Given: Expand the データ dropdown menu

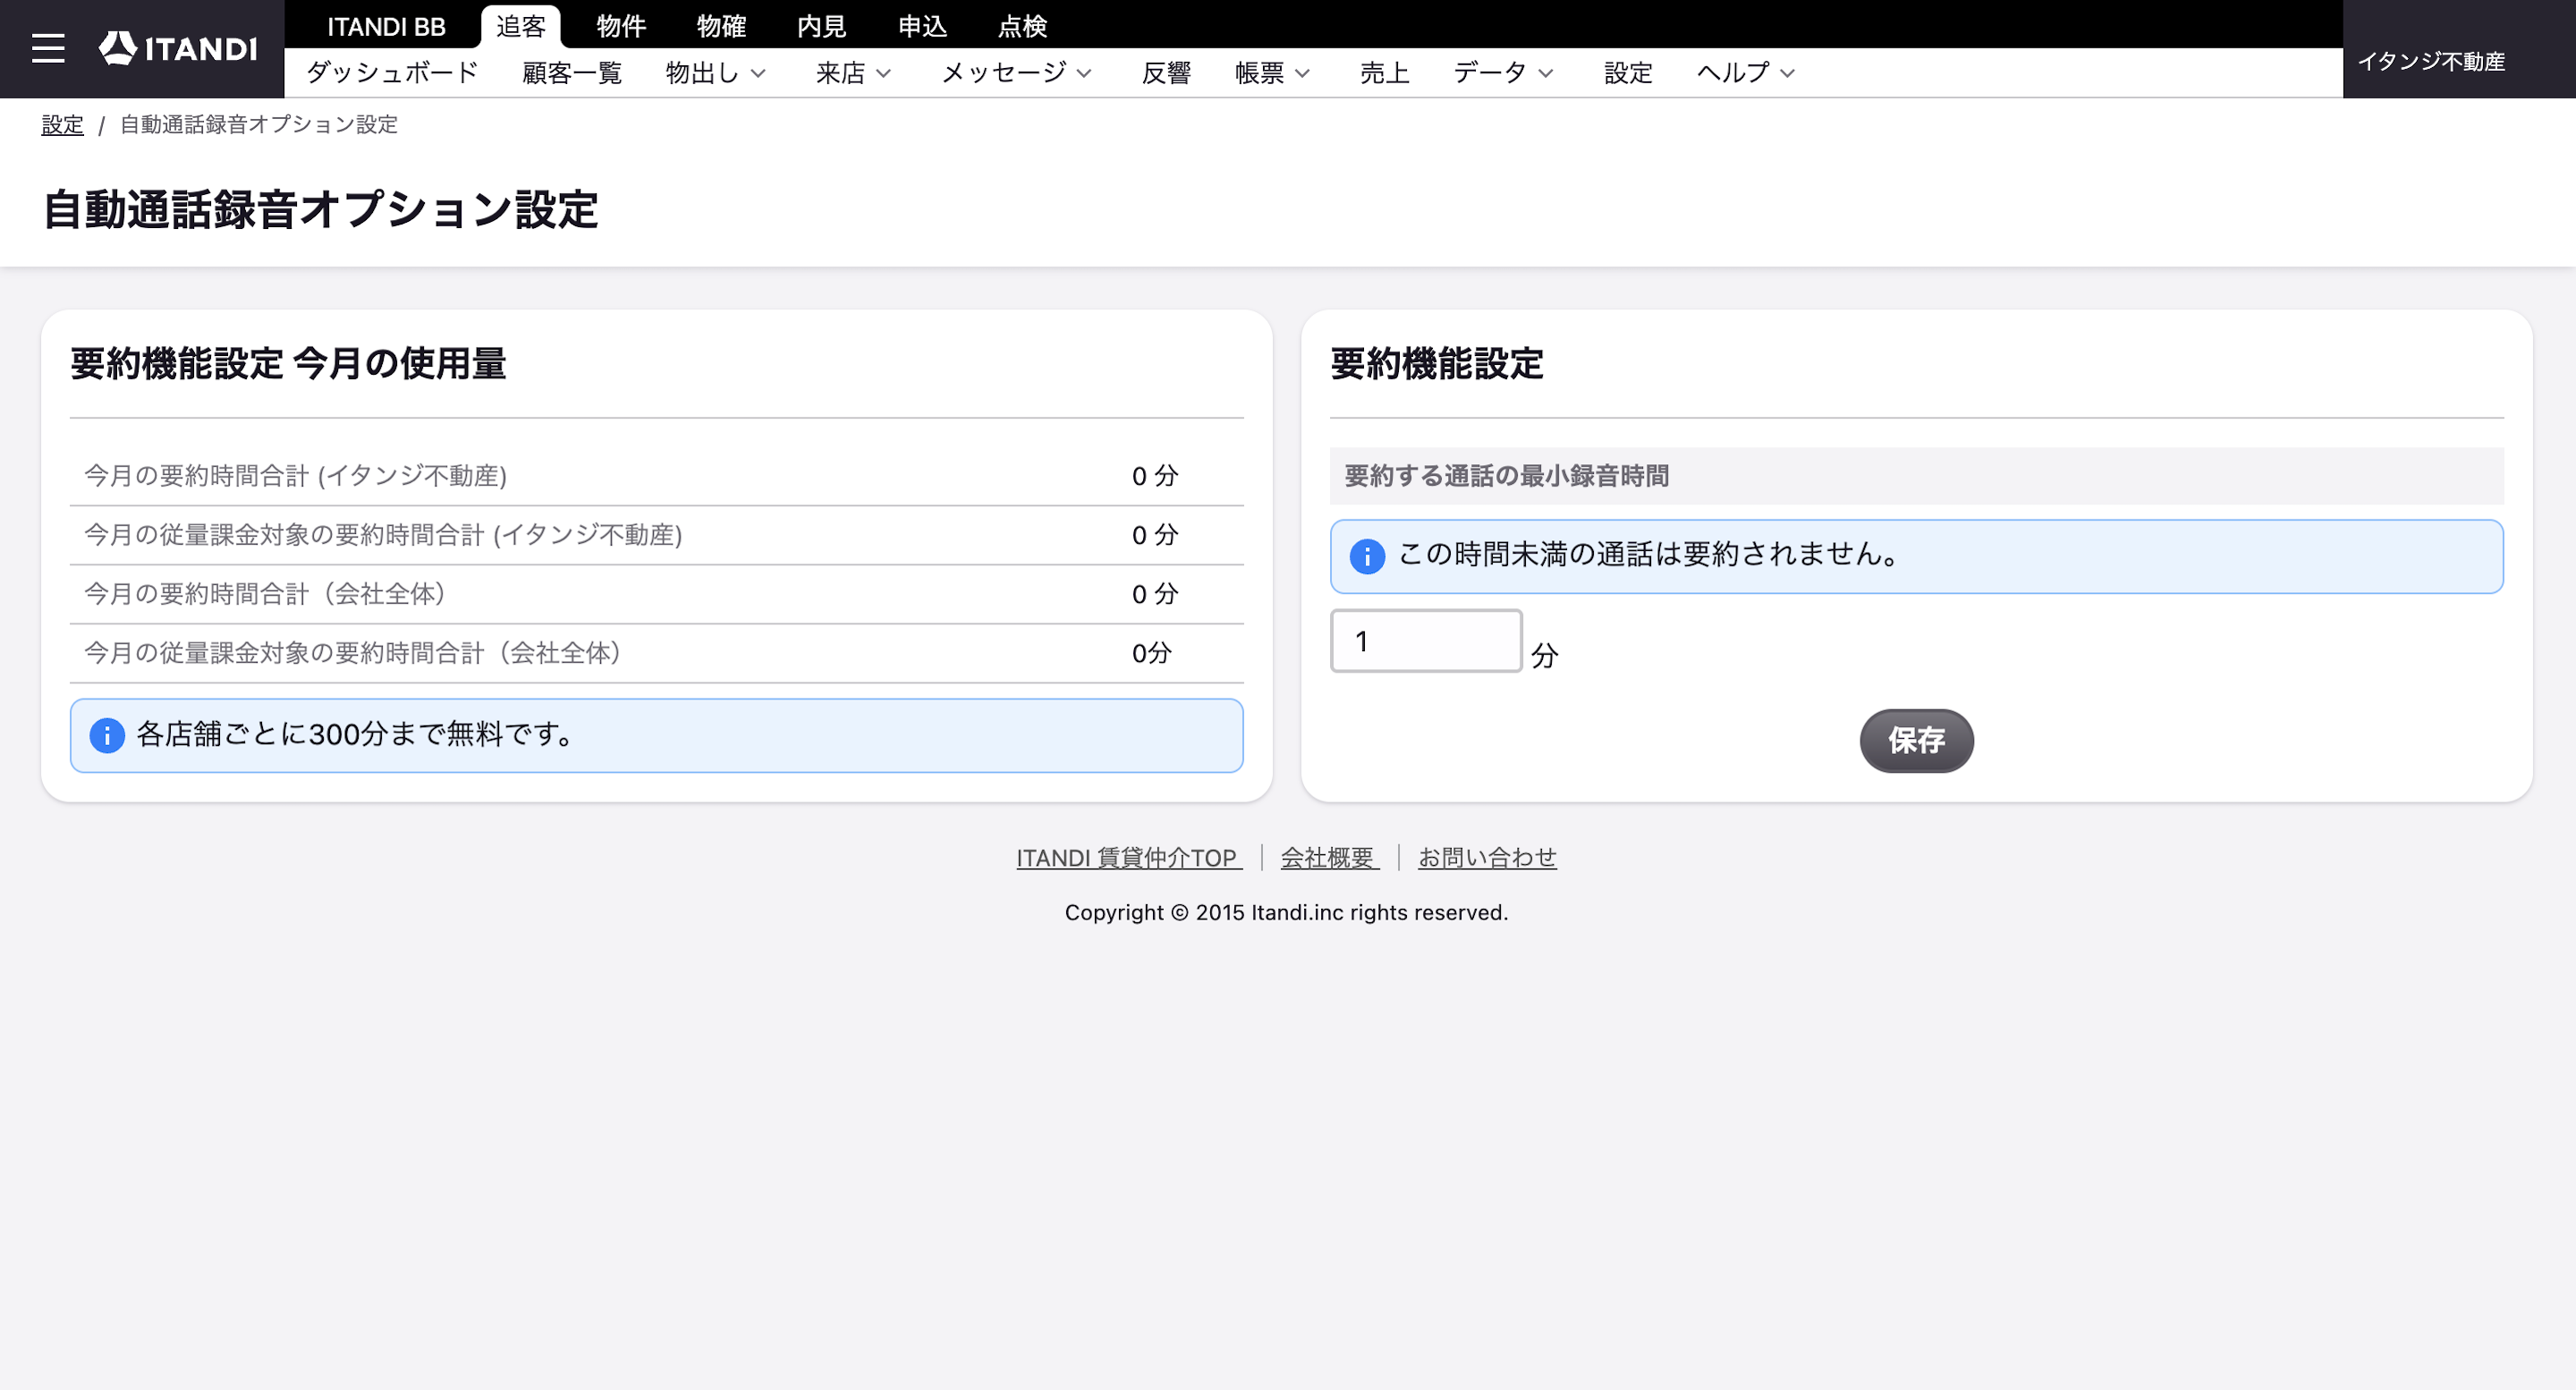Looking at the screenshot, I should 1503,73.
